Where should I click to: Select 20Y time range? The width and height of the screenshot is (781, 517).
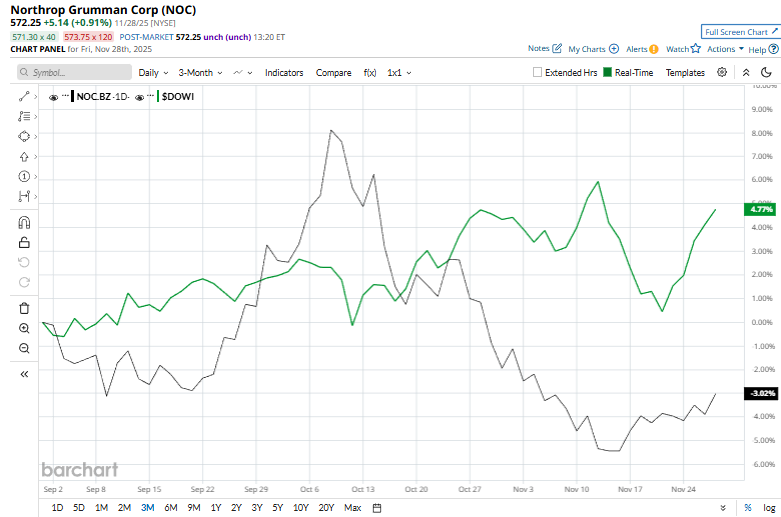coord(326,508)
